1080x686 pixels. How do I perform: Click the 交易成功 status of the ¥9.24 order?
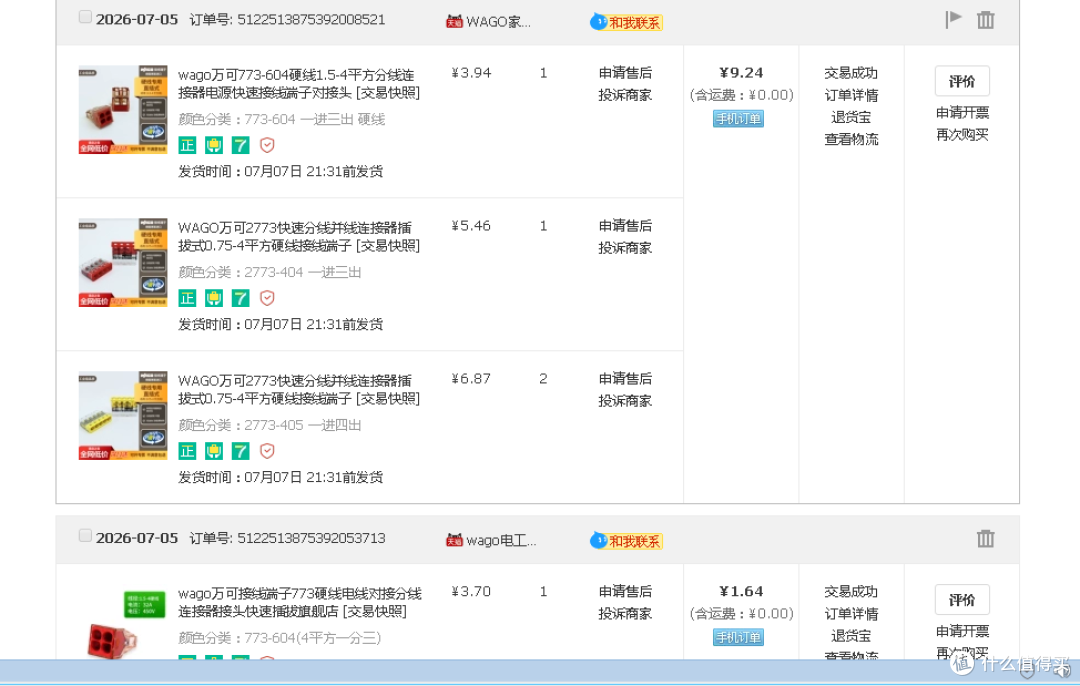point(851,73)
